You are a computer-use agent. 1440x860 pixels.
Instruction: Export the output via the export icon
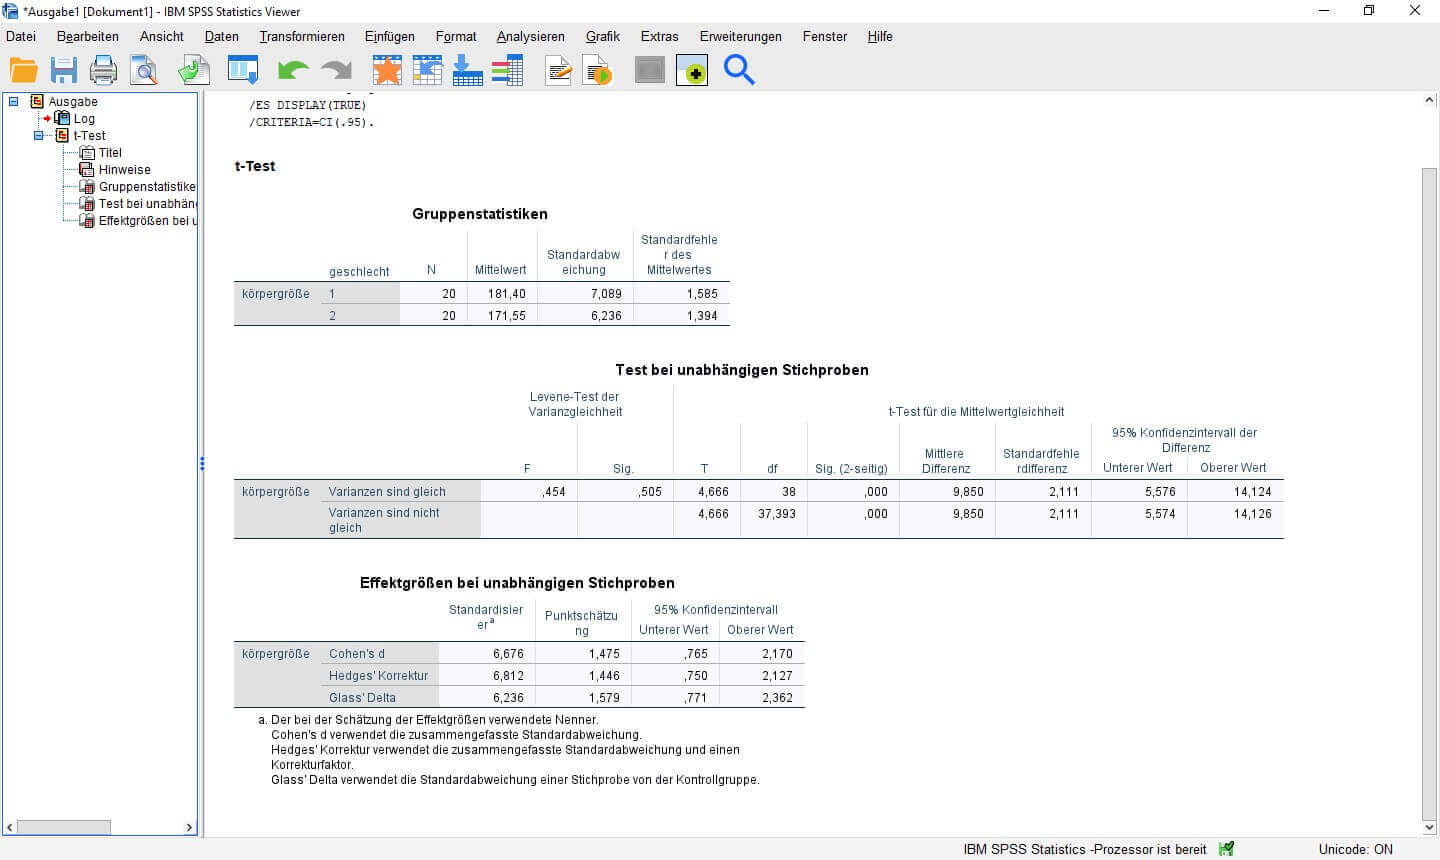click(193, 69)
